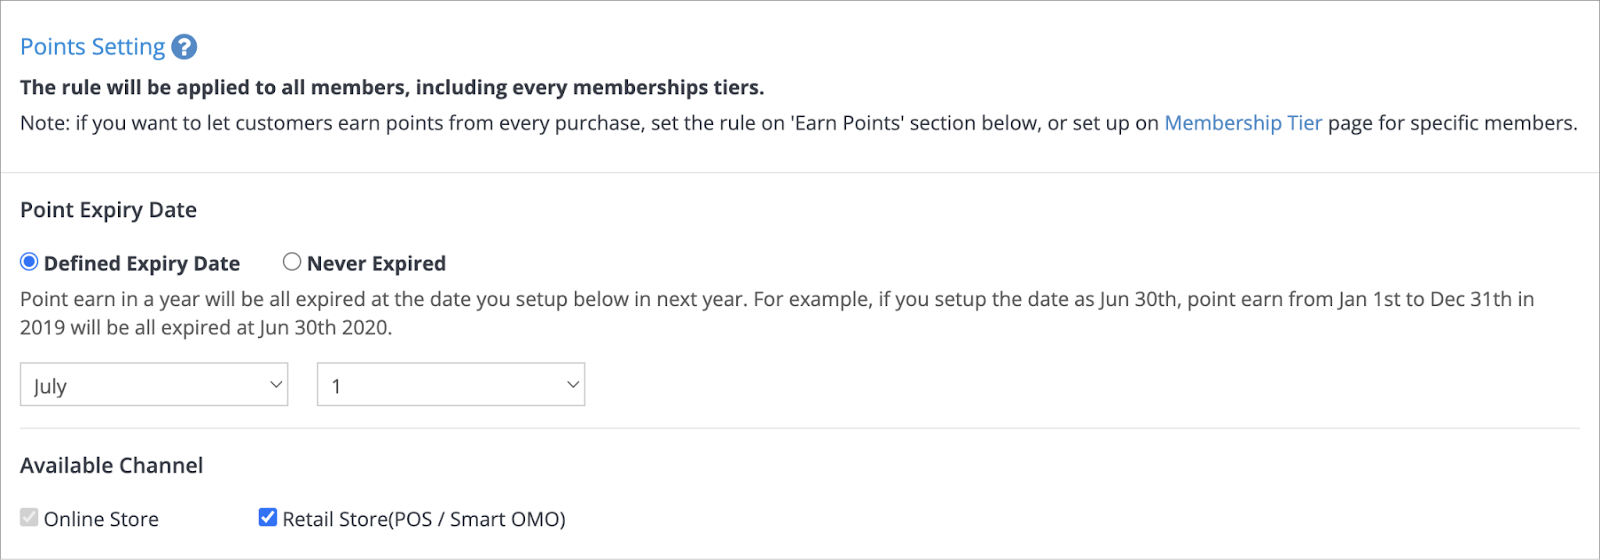Uncheck the Retail Store(POS / Smart OMO) checkbox
Screen dimensions: 1600x560
coord(267,517)
